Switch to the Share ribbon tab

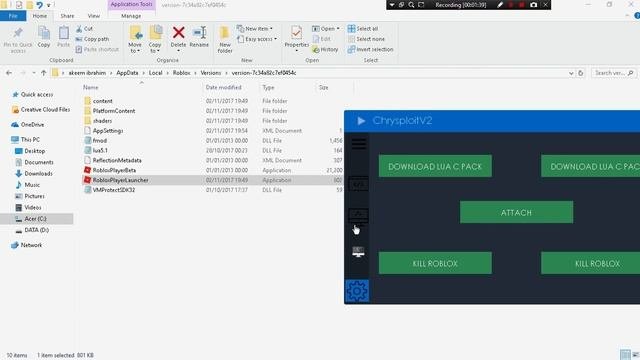pyautogui.click(x=67, y=16)
